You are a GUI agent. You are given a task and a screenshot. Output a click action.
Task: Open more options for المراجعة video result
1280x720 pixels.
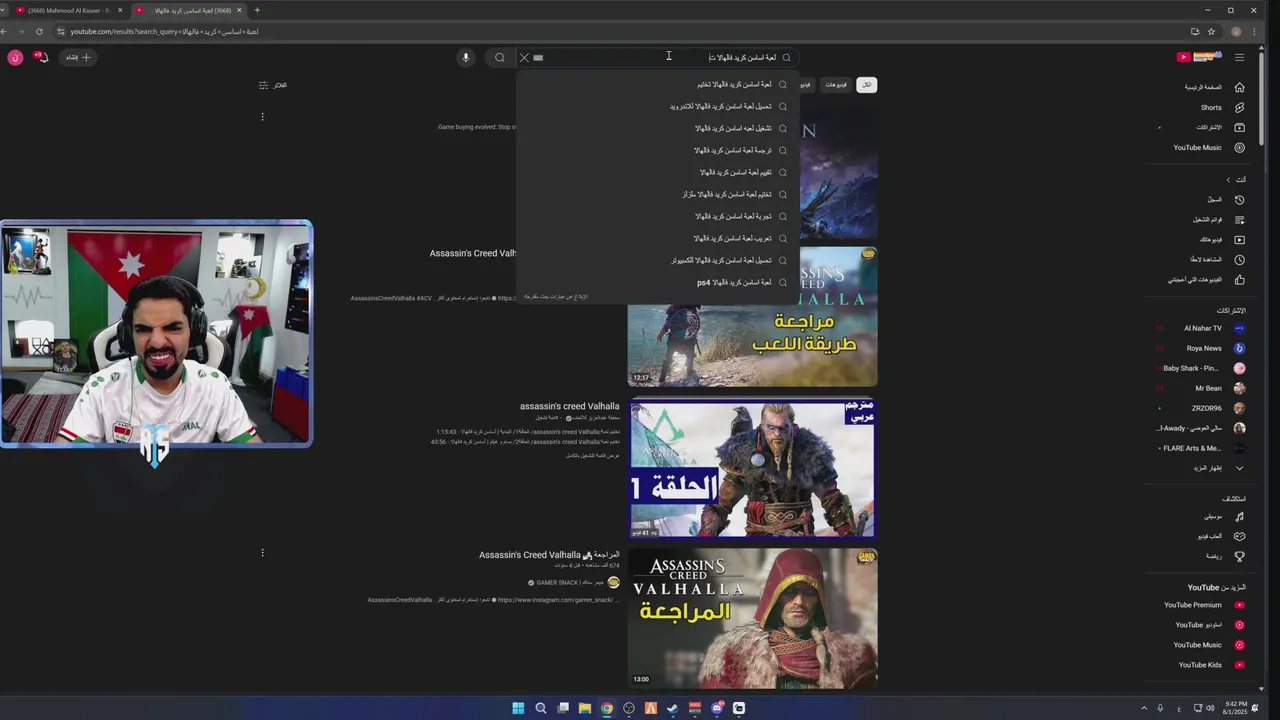[262, 552]
